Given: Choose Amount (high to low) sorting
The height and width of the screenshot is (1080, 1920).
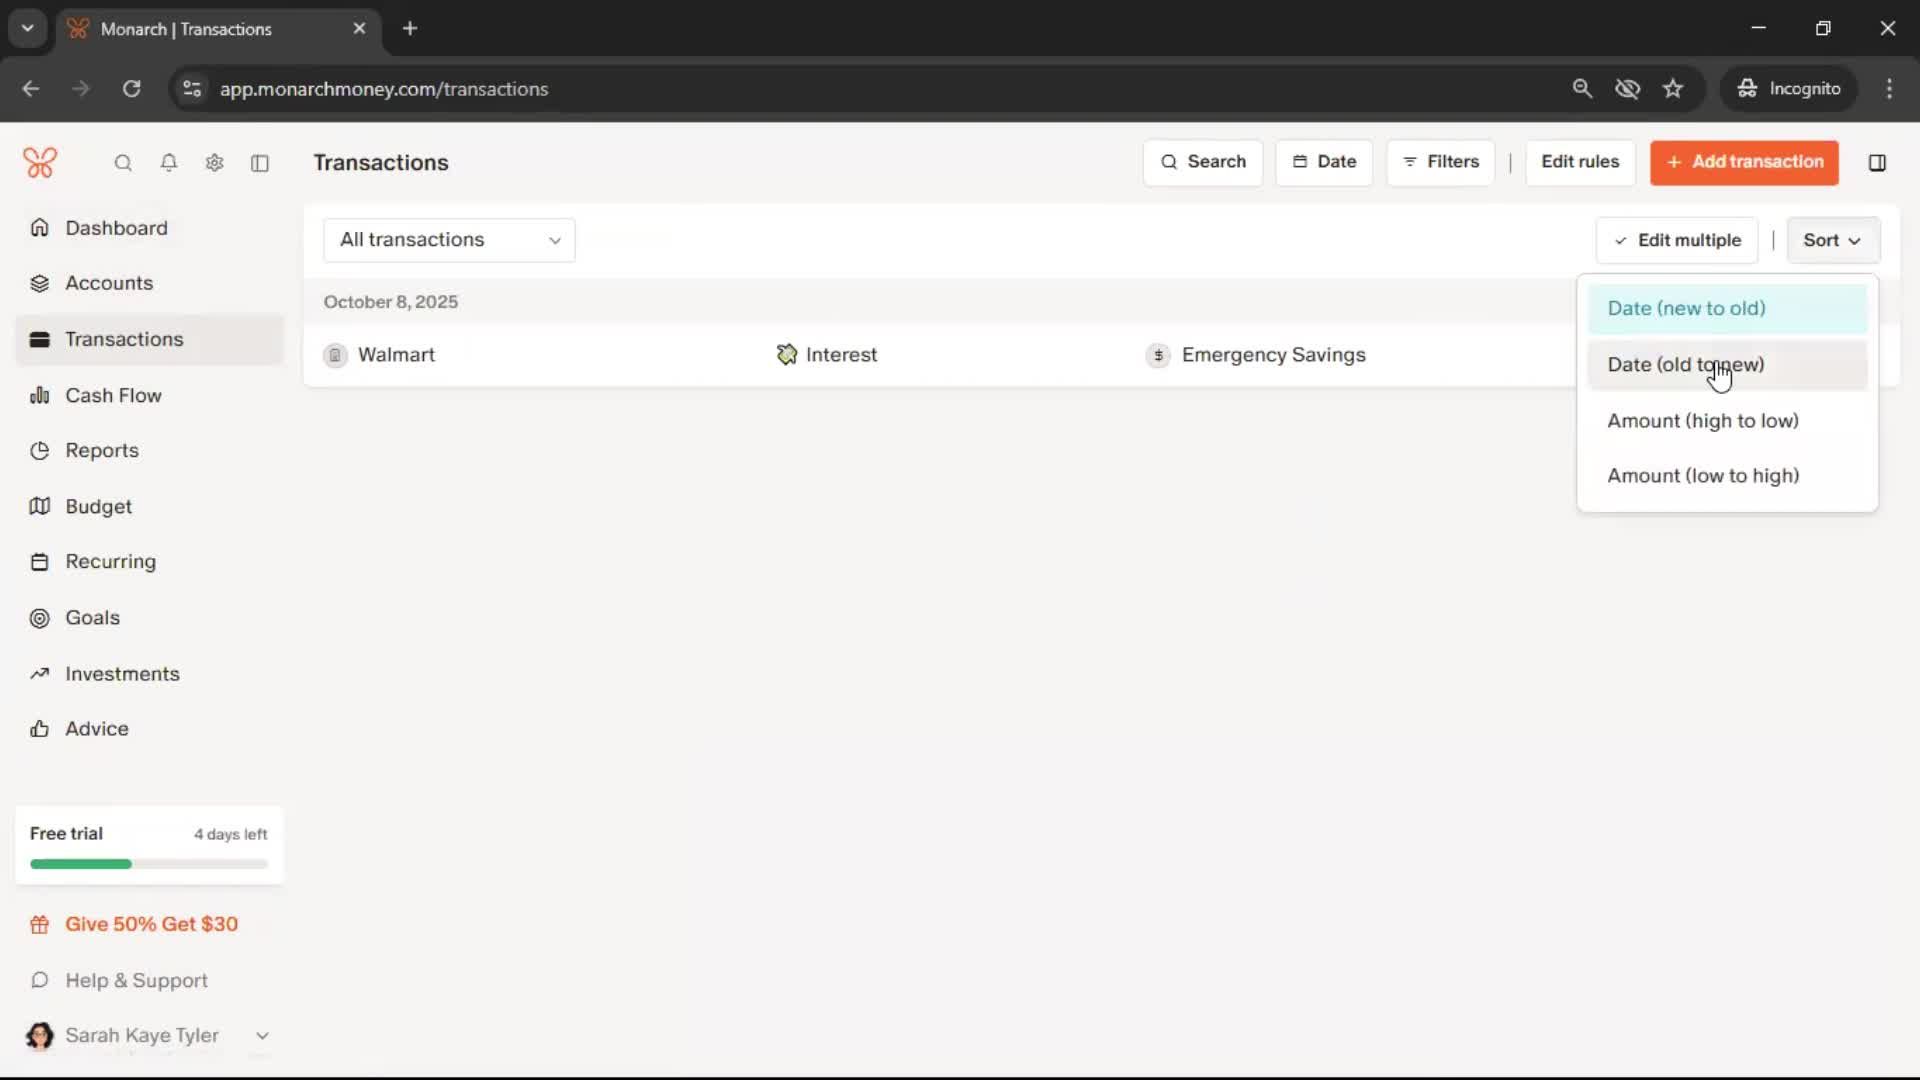Looking at the screenshot, I should (1702, 421).
